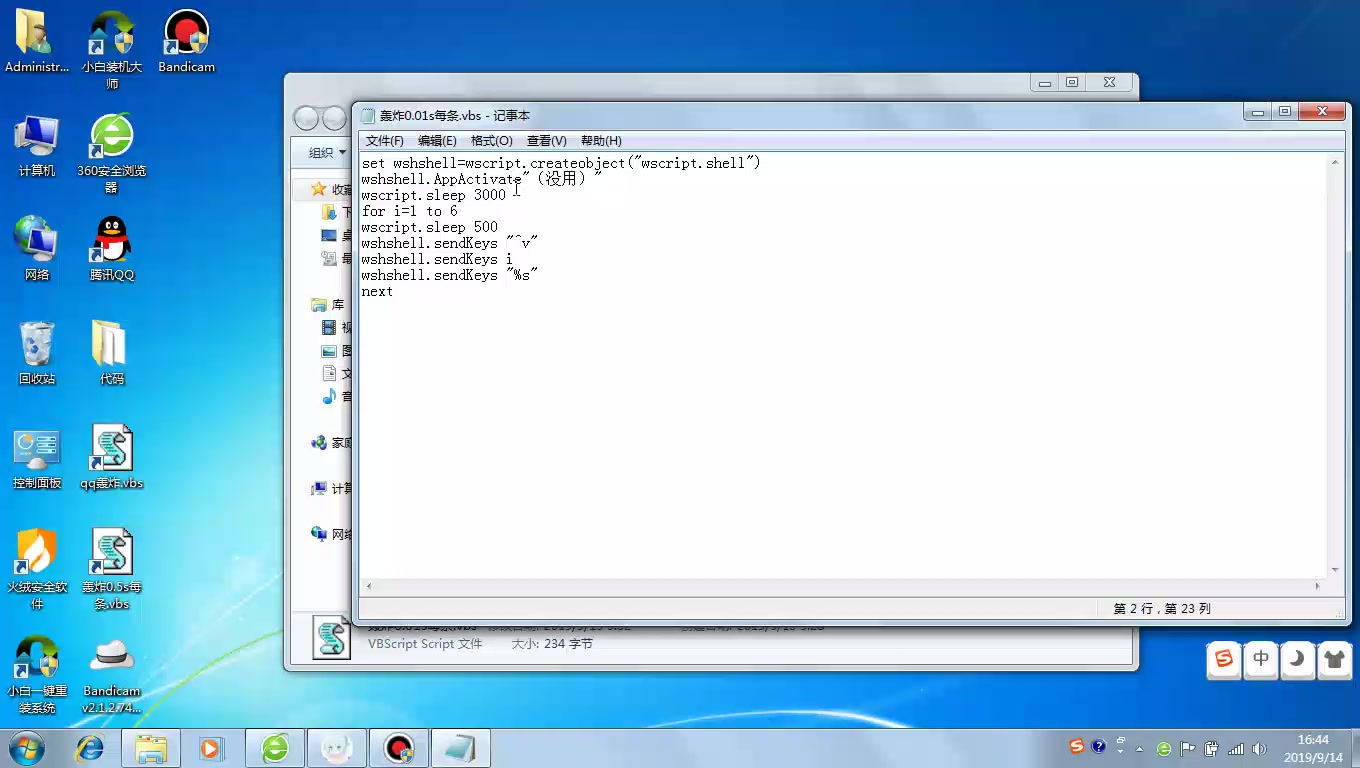Select Pictures library icon in Explorer sidebar

329,351
